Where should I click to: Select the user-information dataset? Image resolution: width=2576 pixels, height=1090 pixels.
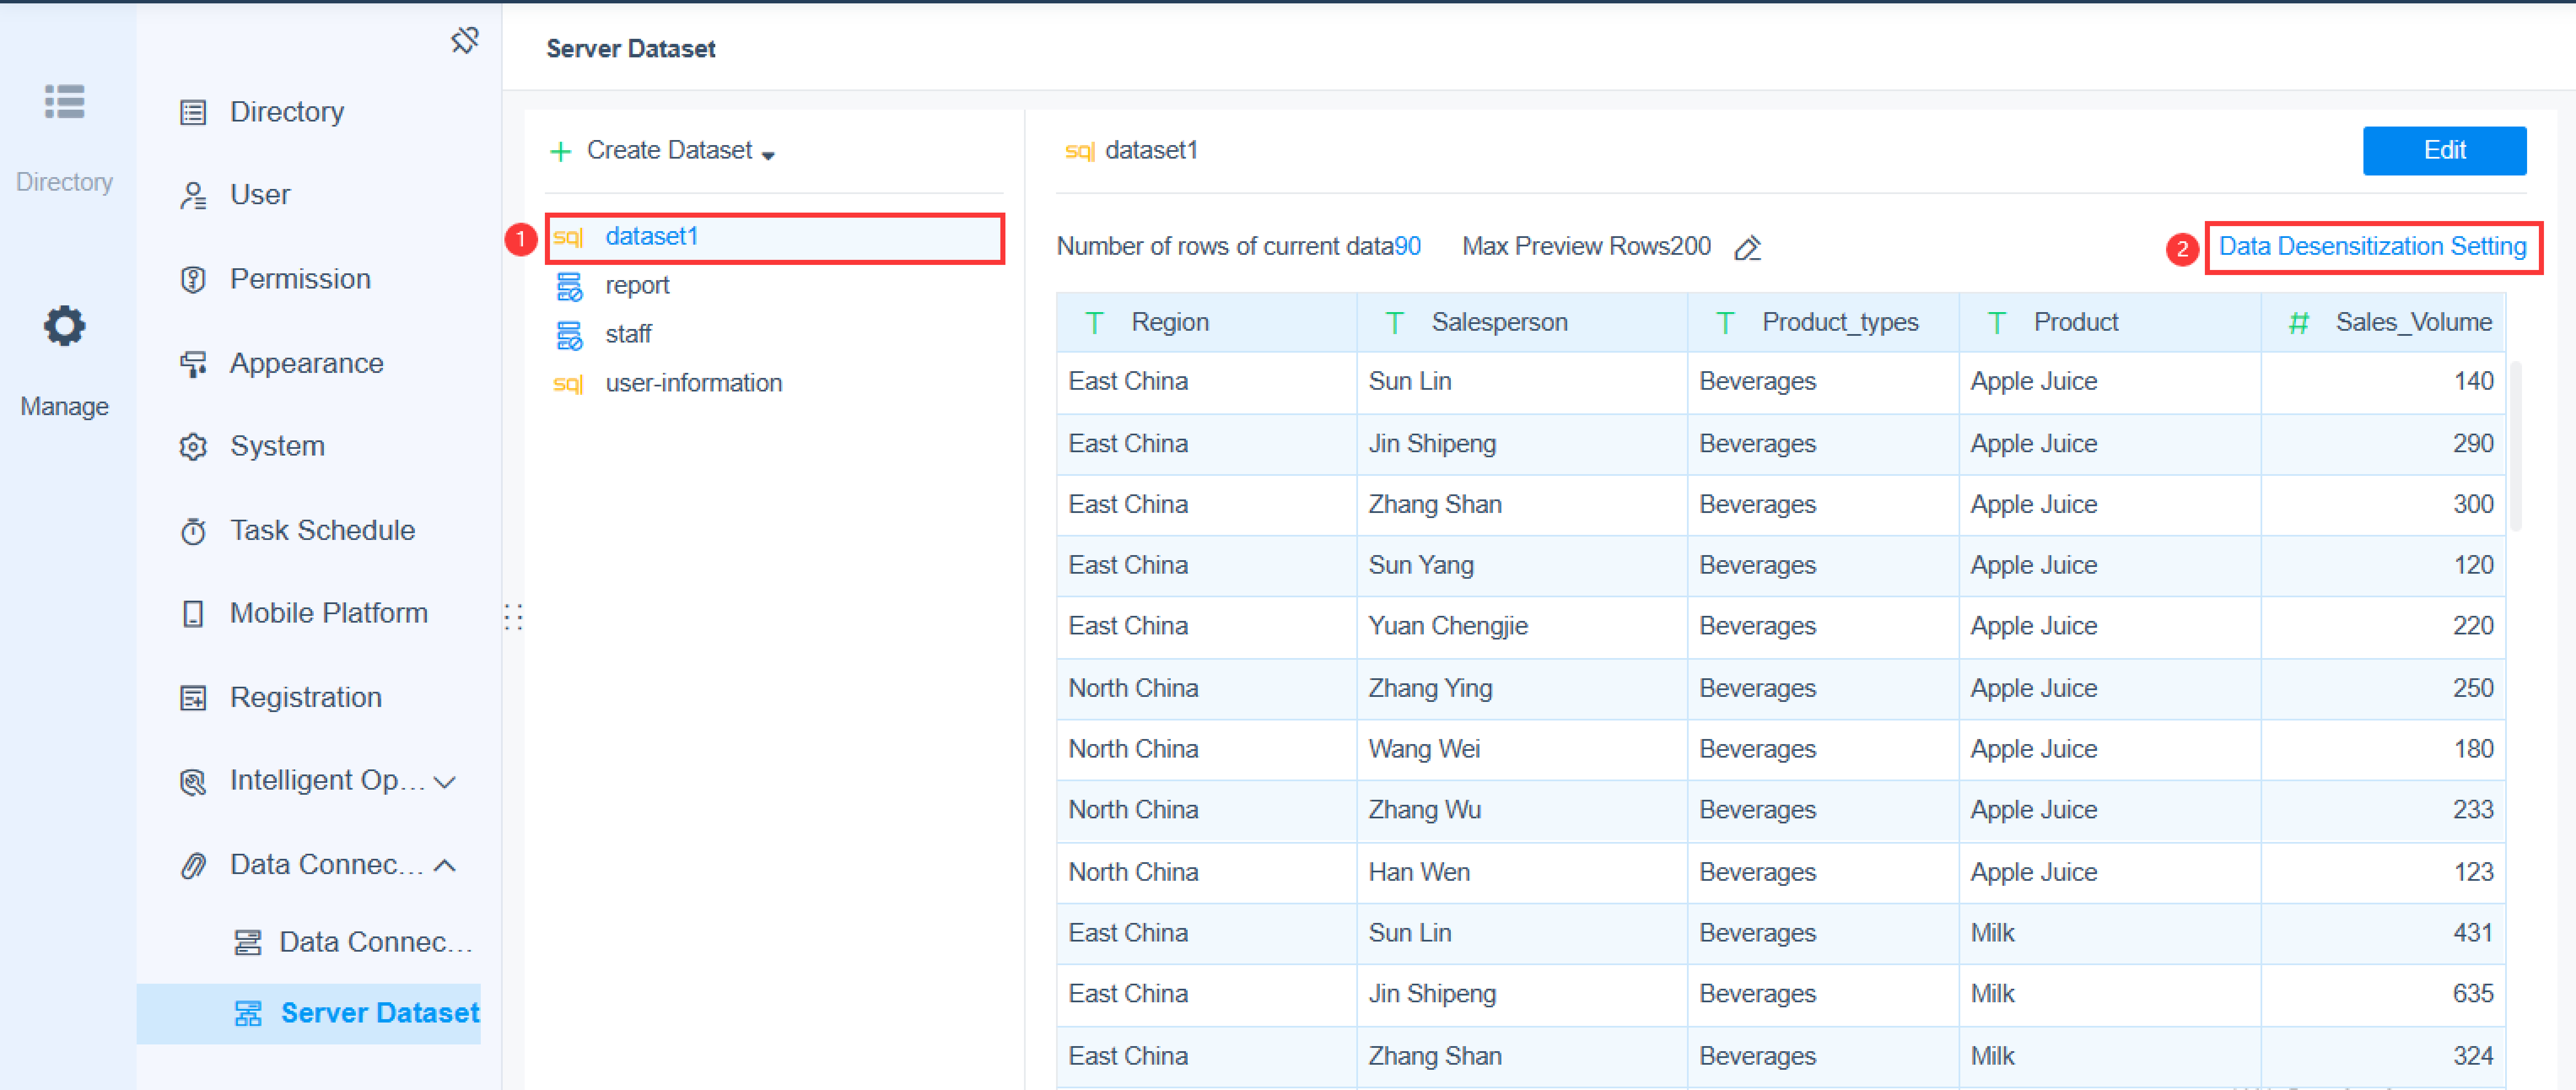point(693,383)
